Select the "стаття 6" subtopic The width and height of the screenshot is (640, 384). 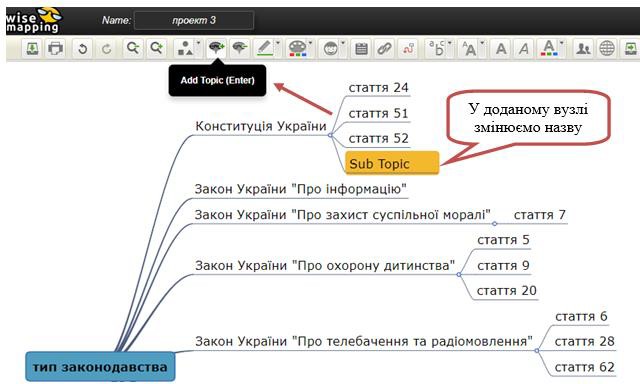581,317
